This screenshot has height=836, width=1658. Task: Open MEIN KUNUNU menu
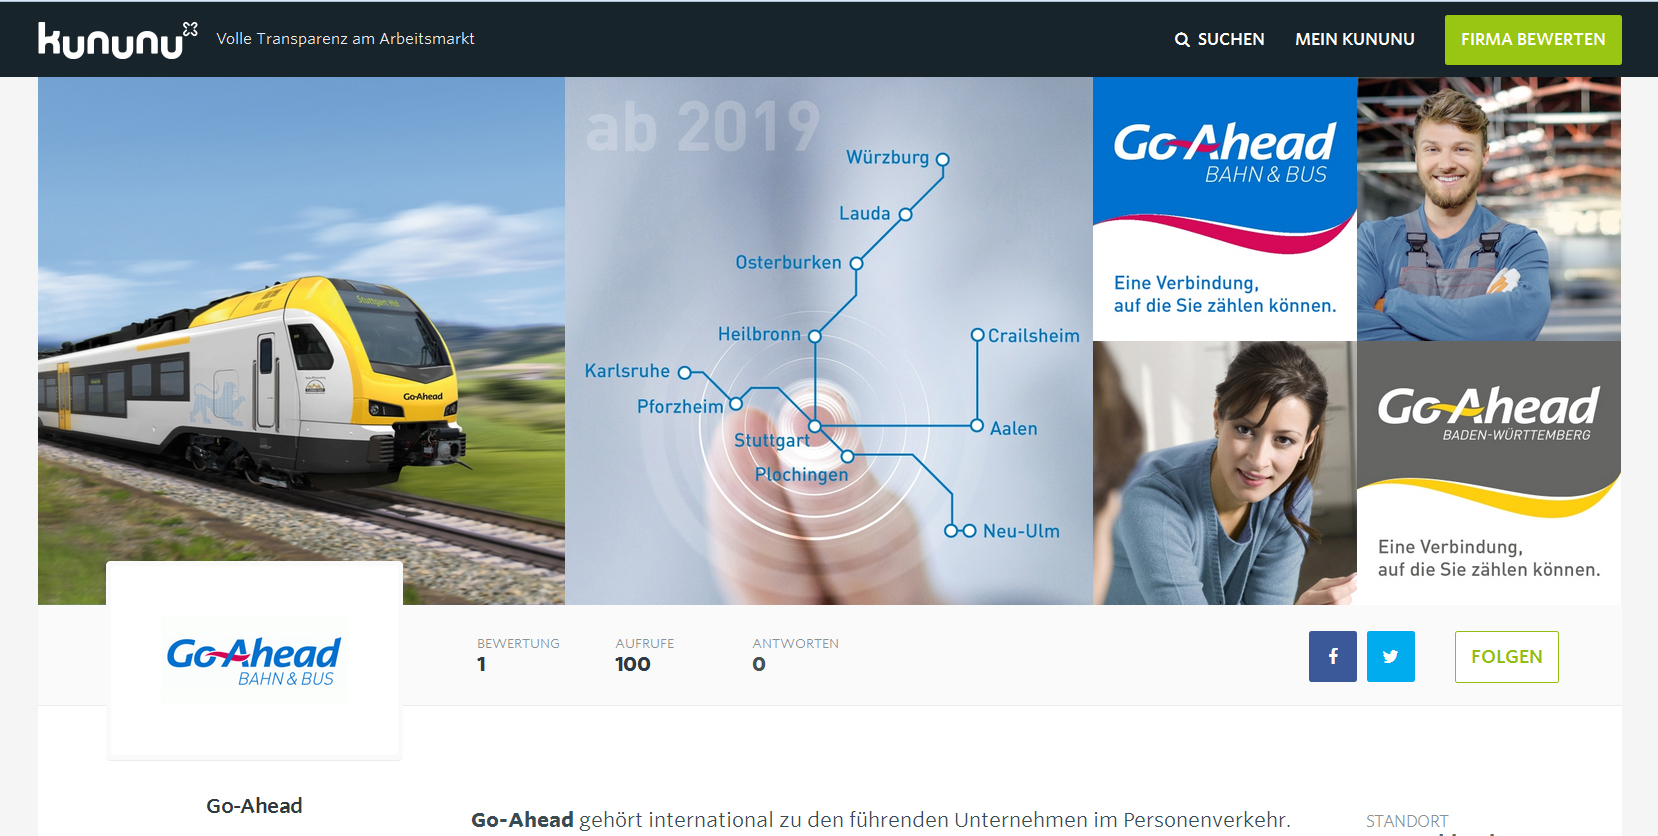1355,40
